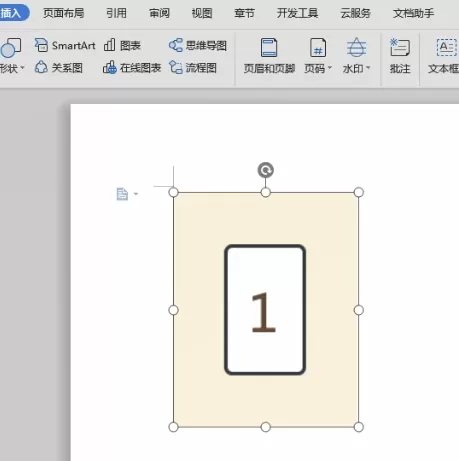459x461 pixels.
Task: Select the inserted image with number 1
Action: (x=266, y=310)
